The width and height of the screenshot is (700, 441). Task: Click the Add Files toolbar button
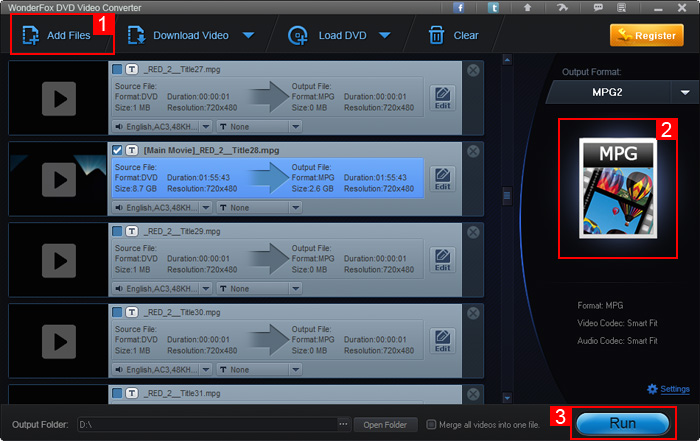click(x=57, y=36)
